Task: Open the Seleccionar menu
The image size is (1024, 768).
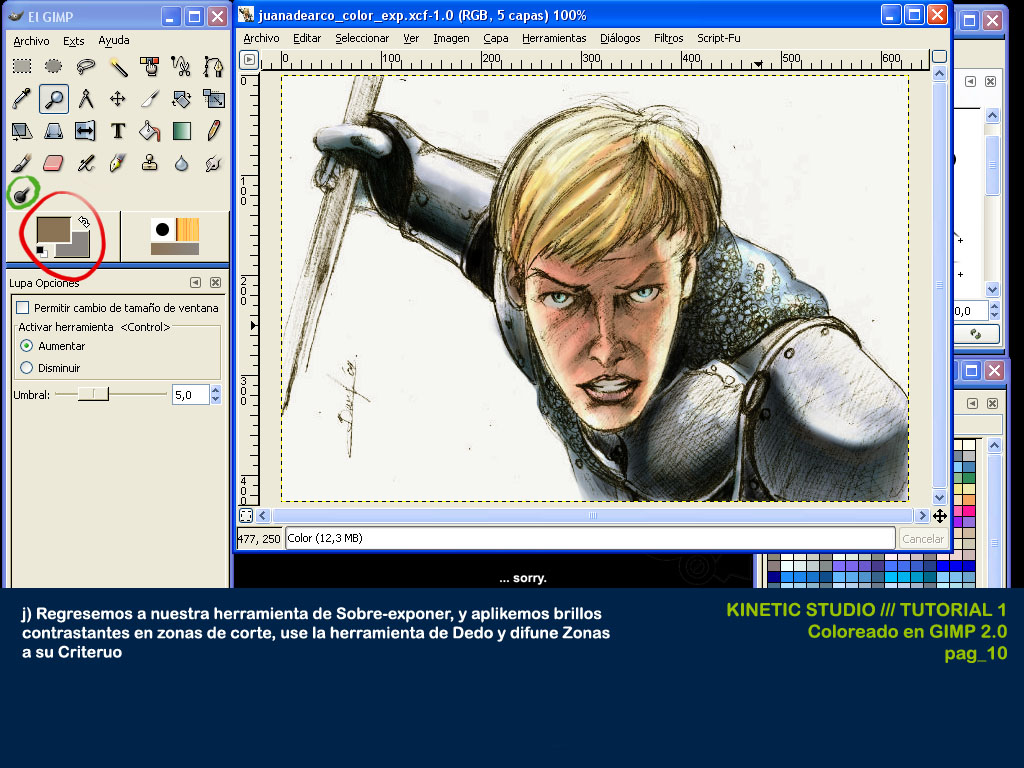Action: click(362, 39)
